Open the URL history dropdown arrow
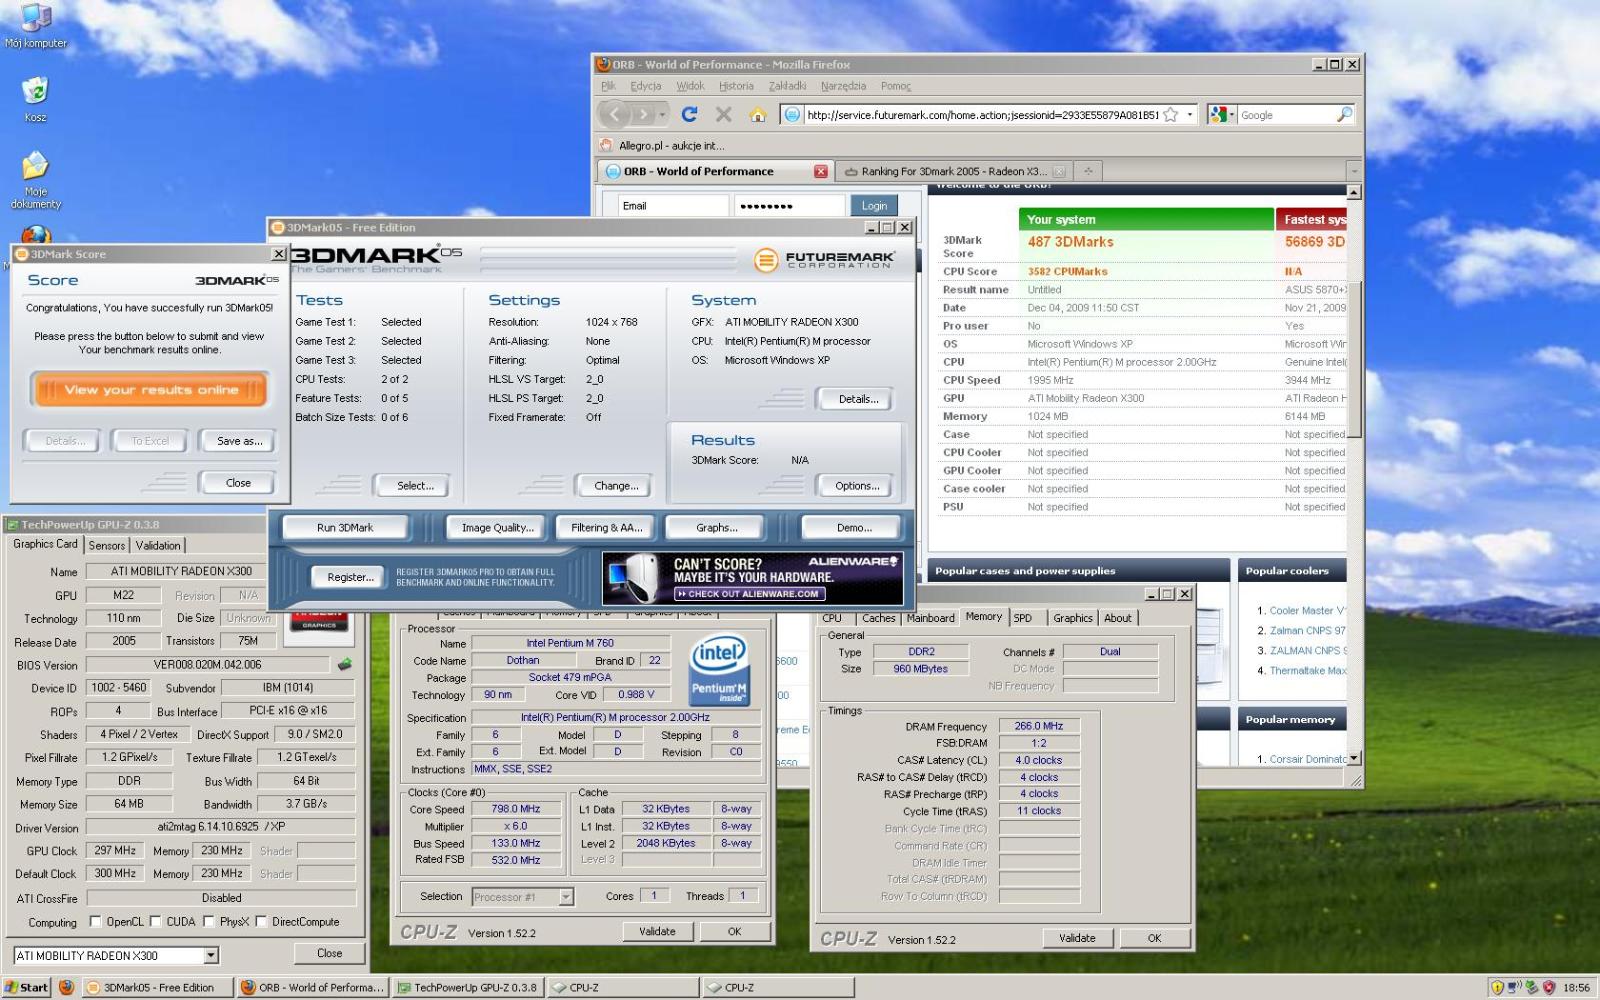 coord(1189,115)
